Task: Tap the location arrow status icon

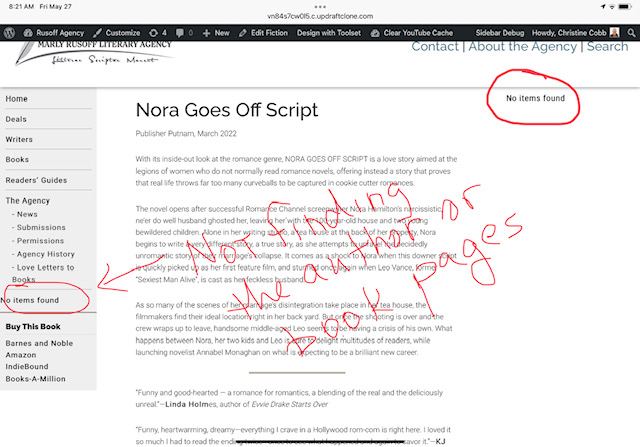Action: [x=603, y=7]
